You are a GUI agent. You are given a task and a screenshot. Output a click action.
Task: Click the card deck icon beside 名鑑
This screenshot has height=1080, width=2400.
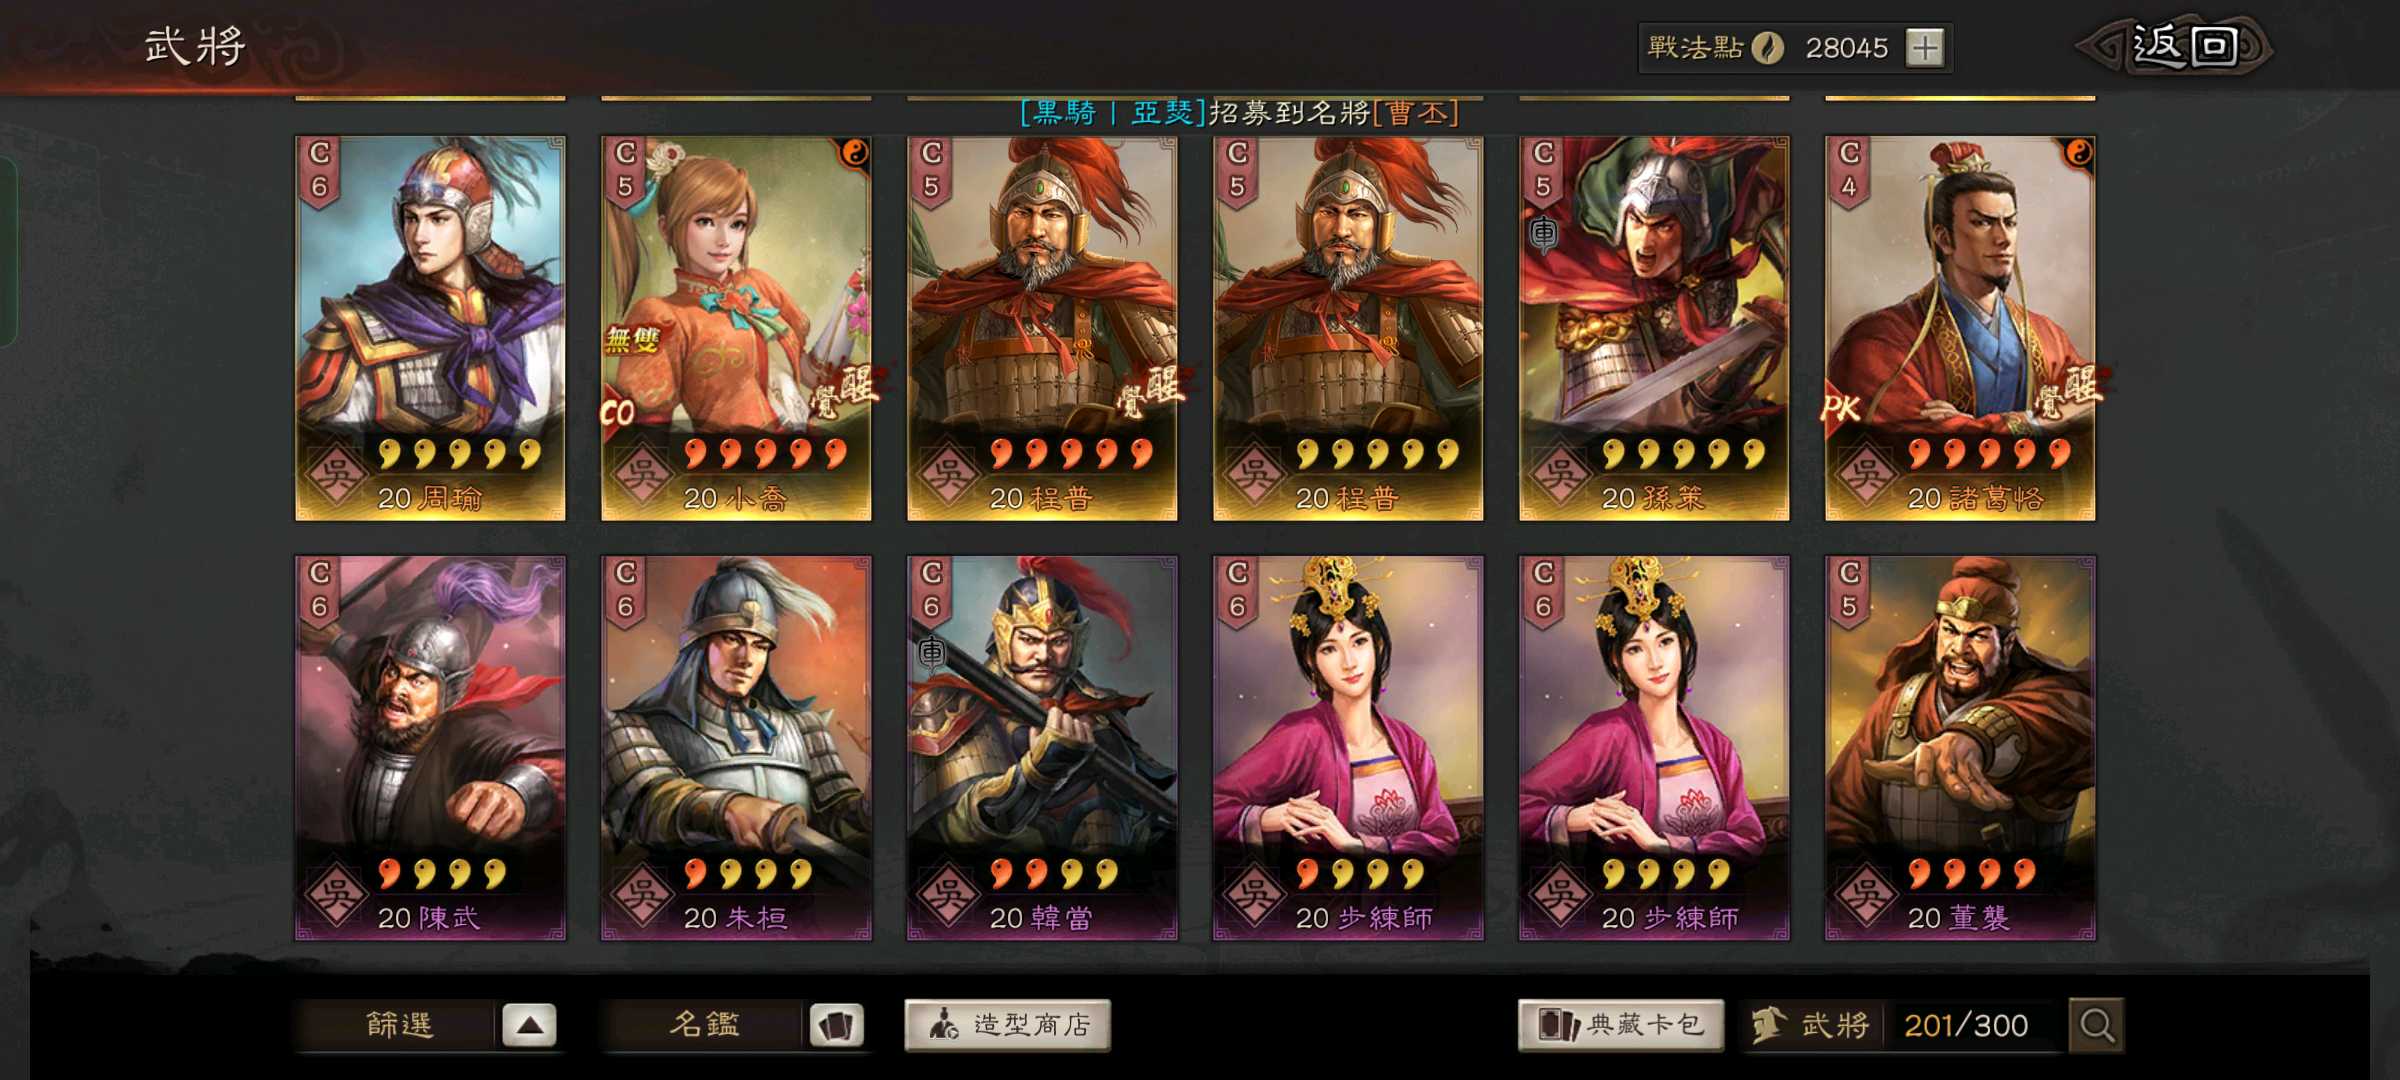pyautogui.click(x=836, y=1025)
